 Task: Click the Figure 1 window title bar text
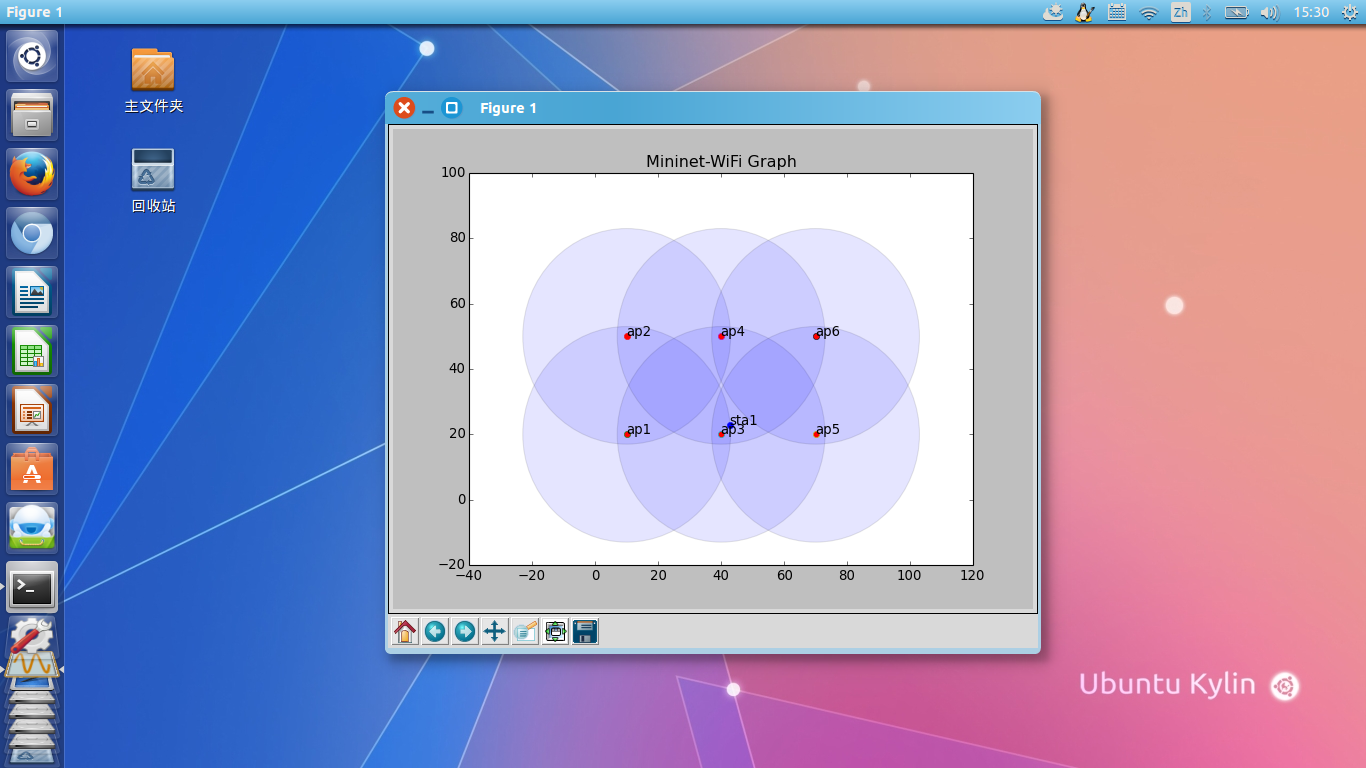tap(508, 108)
